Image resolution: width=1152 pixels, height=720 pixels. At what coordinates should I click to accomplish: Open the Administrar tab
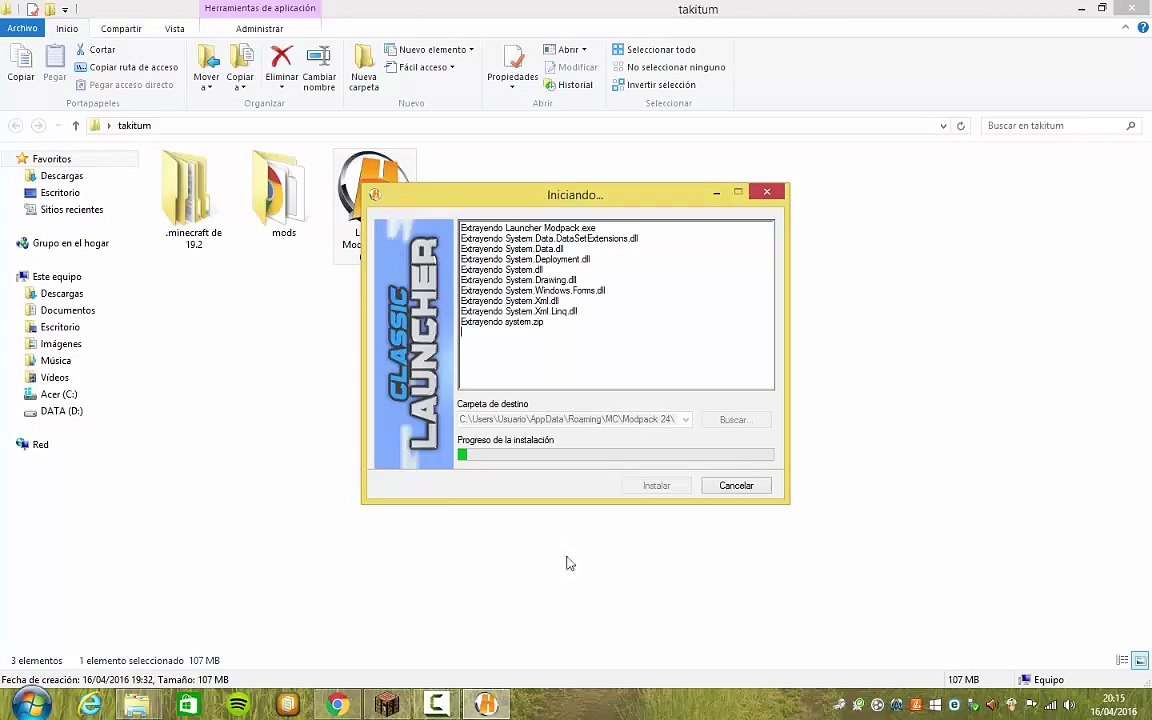259,29
